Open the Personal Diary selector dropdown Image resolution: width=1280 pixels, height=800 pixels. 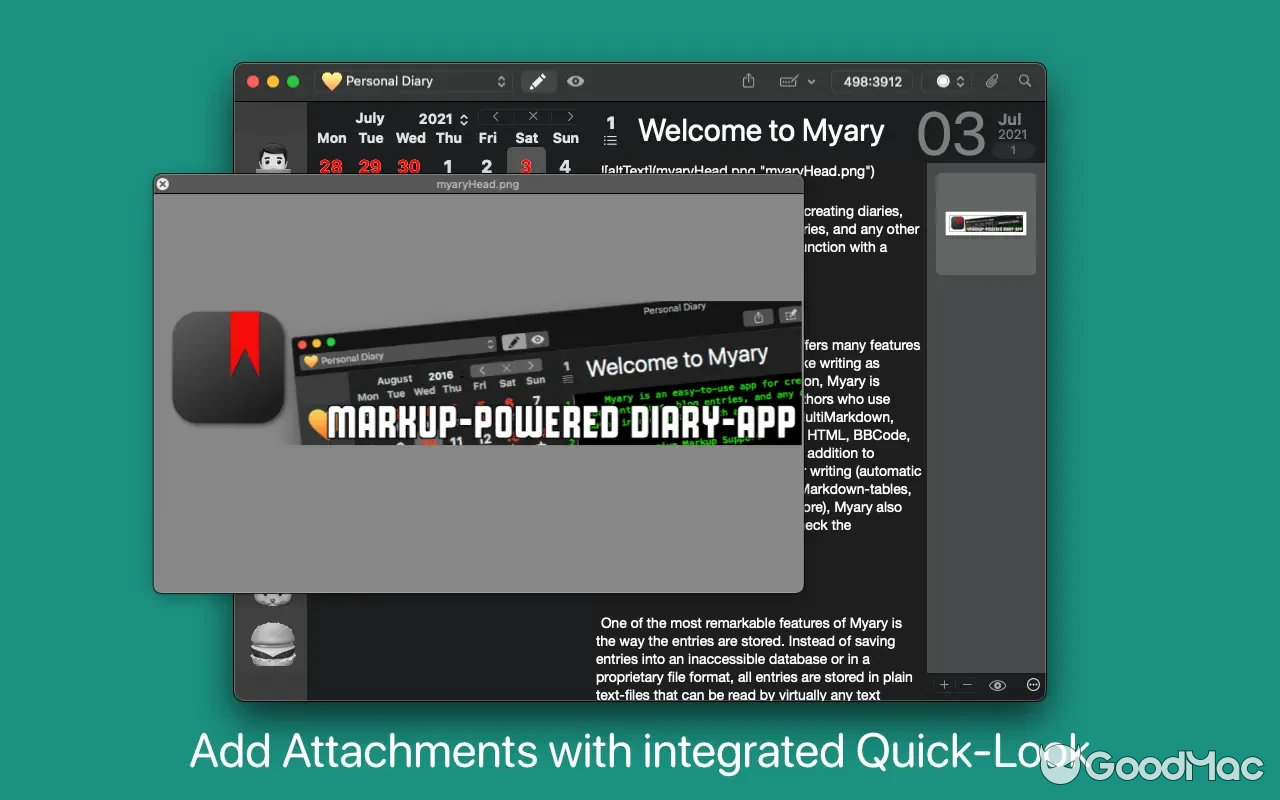414,81
